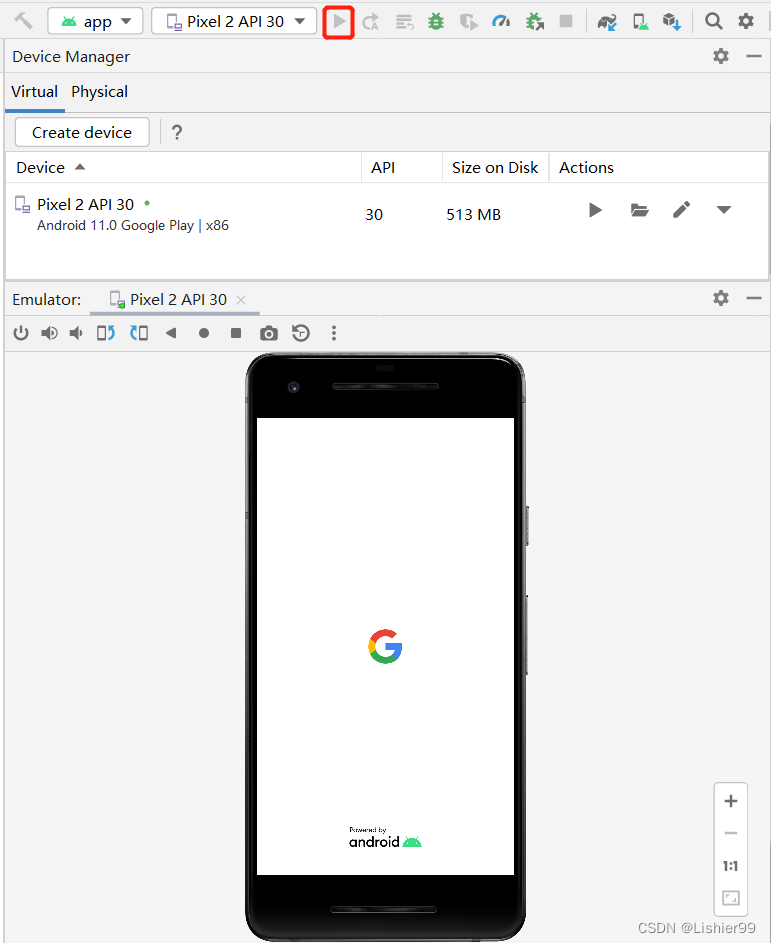
Task: Switch to the Virtual tab
Action: point(34,91)
